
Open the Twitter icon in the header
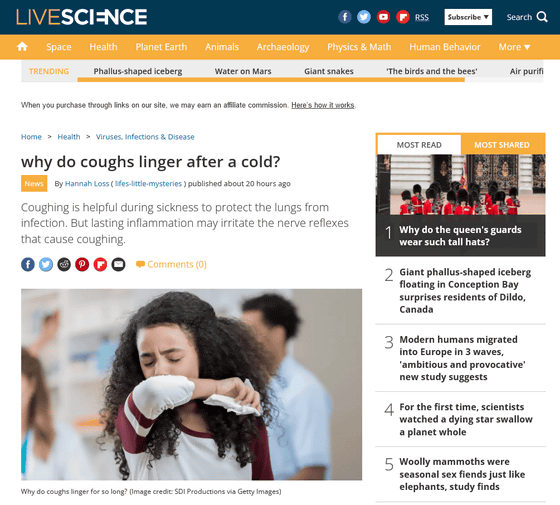coord(364,17)
